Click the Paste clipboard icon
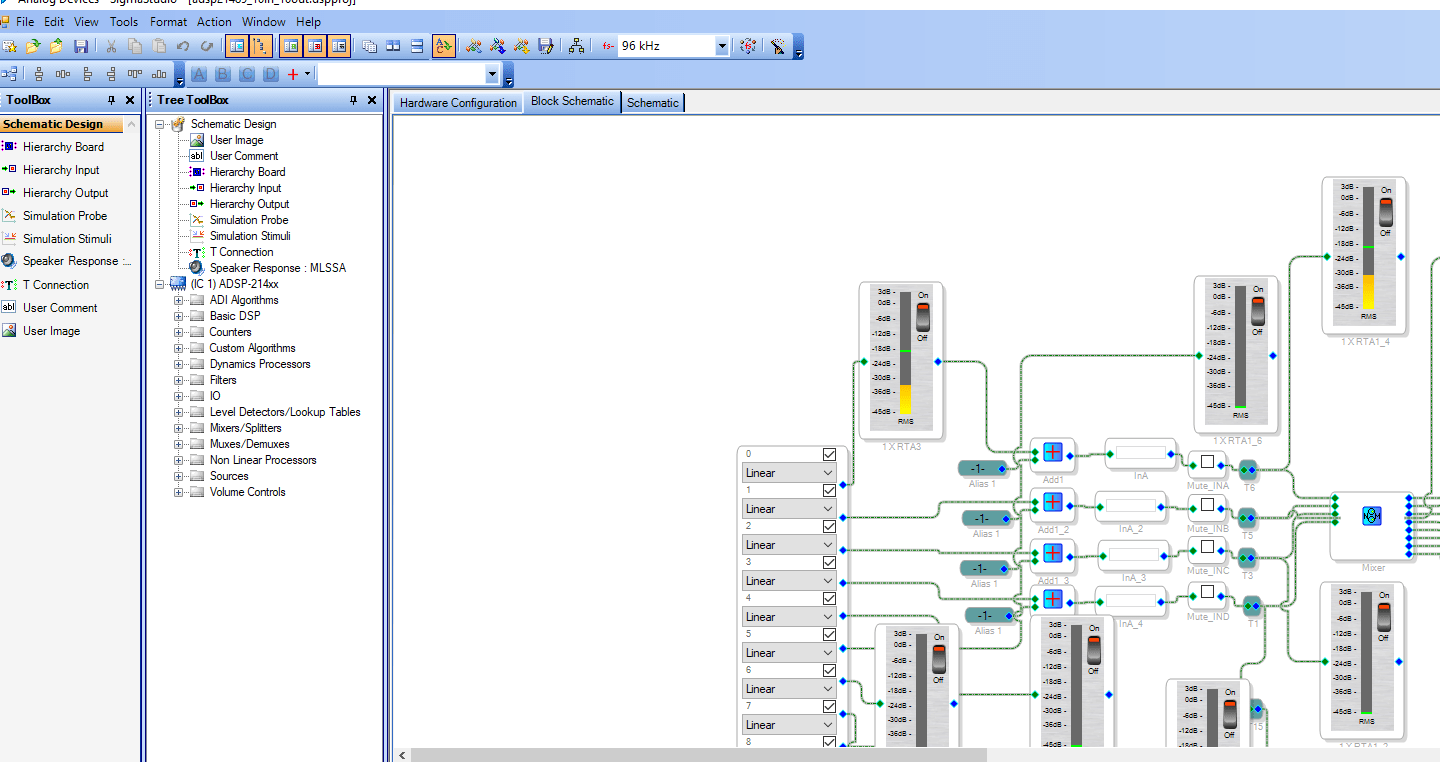 point(159,46)
